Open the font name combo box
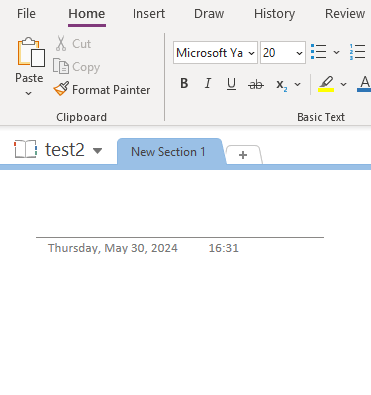The height and width of the screenshot is (395, 371). coord(215,53)
